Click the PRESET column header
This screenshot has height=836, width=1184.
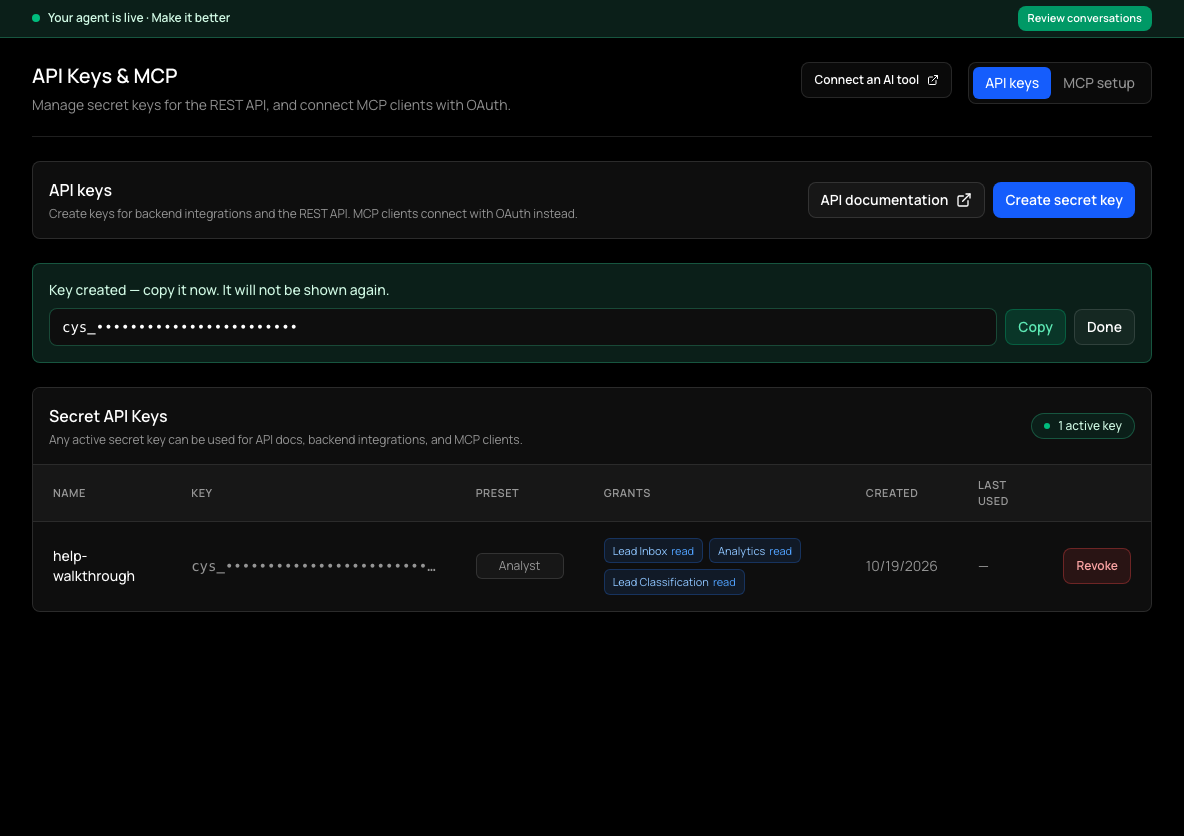click(497, 493)
